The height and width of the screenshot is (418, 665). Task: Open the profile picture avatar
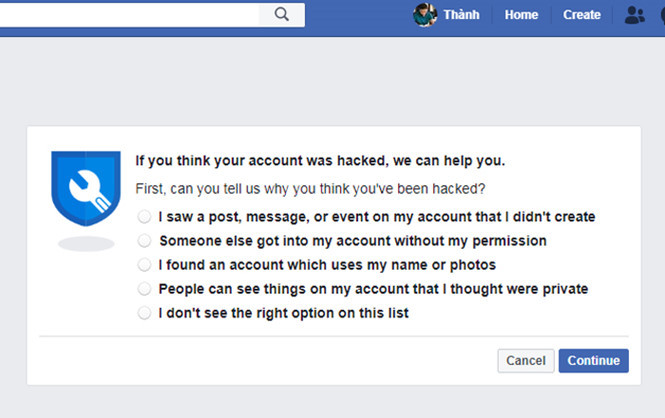click(x=425, y=15)
